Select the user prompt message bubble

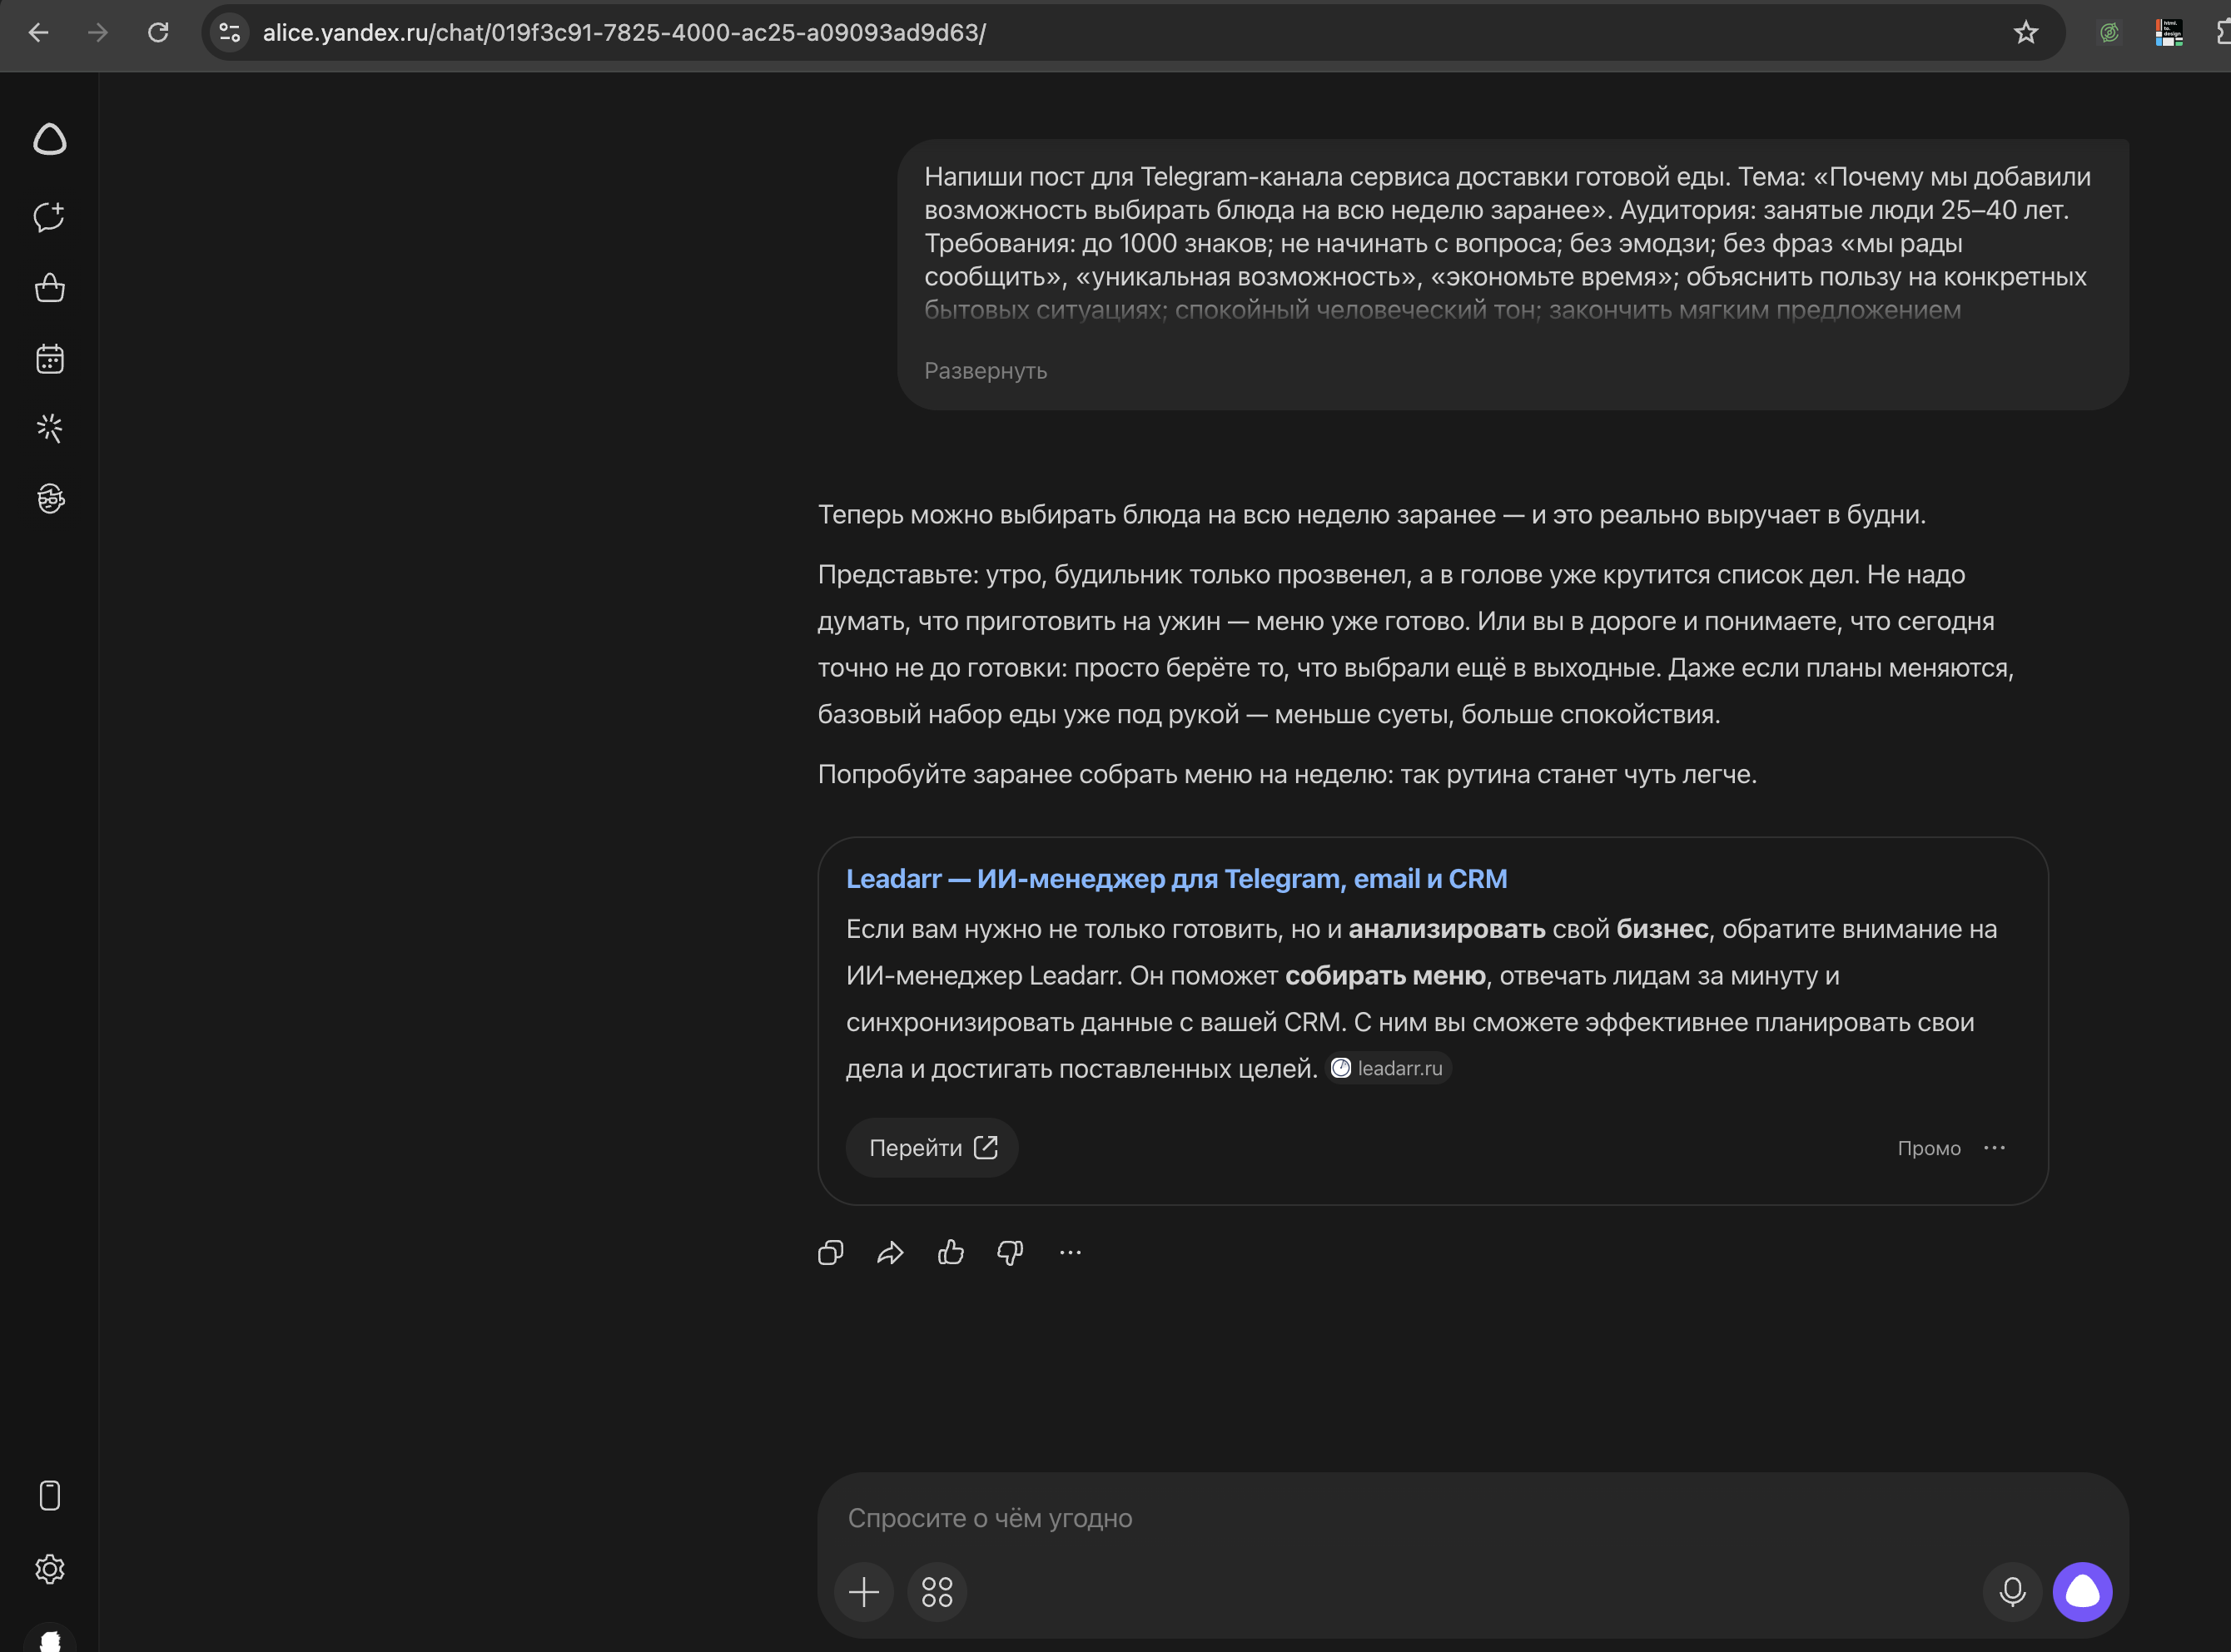pyautogui.click(x=1512, y=274)
